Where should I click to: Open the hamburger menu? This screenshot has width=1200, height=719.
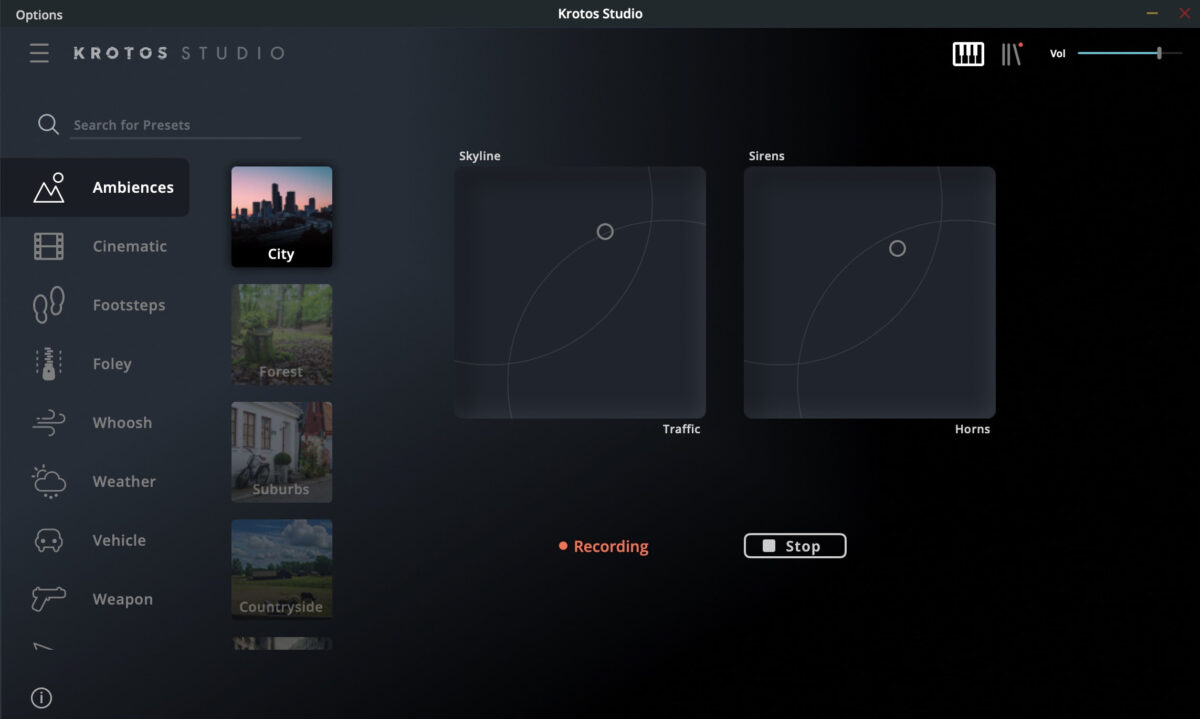point(39,53)
